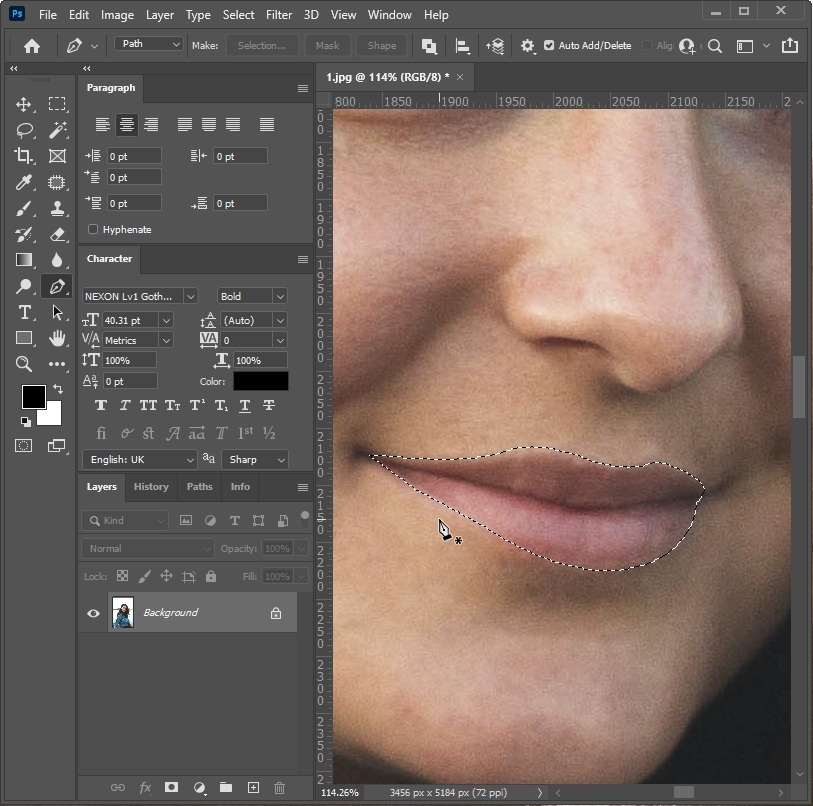Open path operations options

pos(429,46)
